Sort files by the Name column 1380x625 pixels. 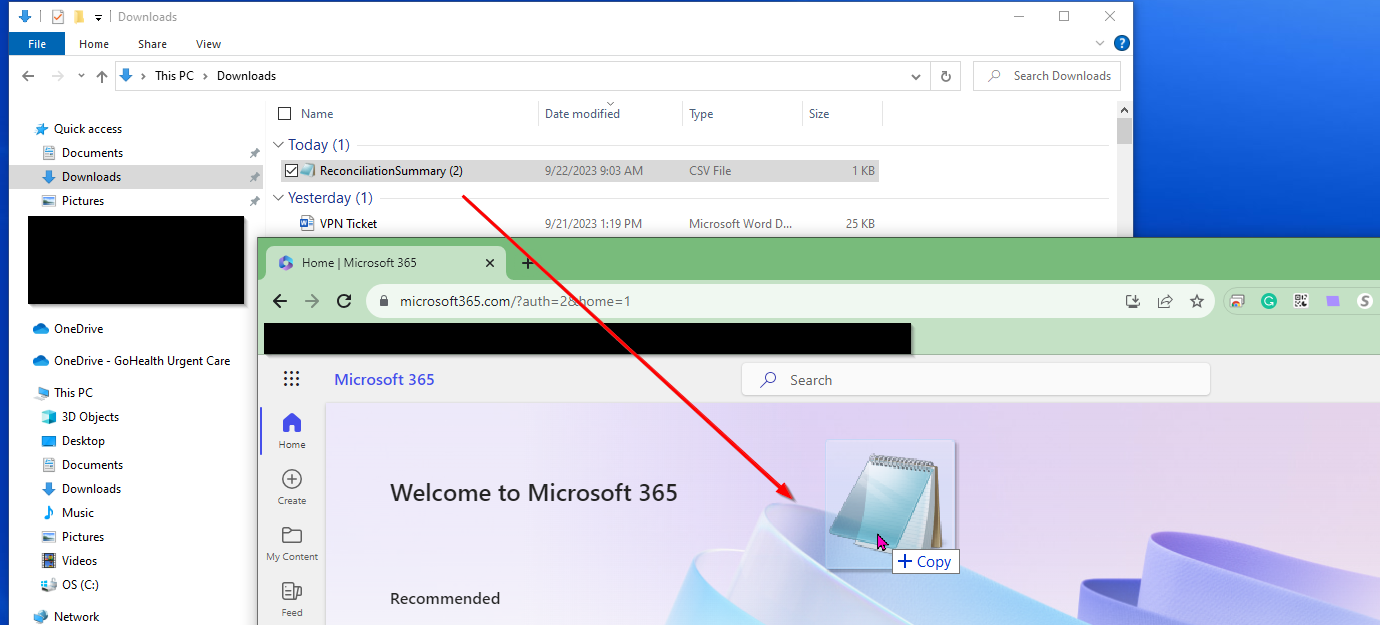(x=317, y=114)
